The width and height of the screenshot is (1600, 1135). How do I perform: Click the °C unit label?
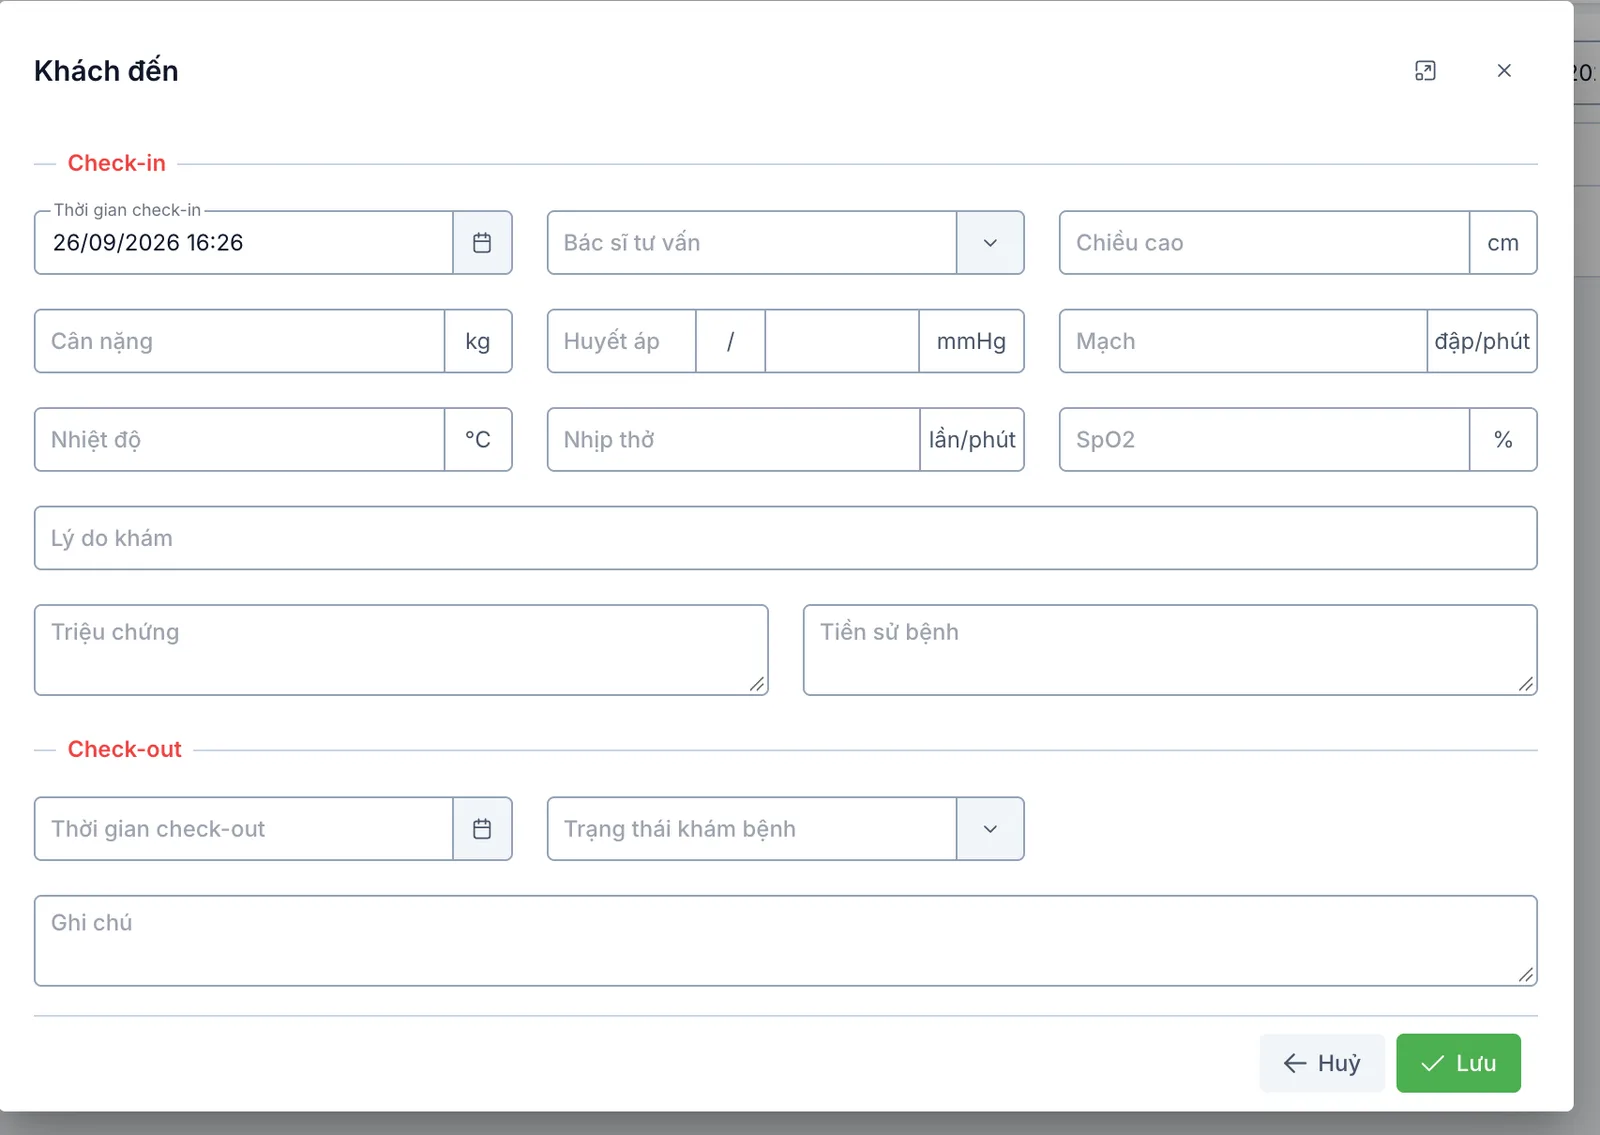click(478, 439)
